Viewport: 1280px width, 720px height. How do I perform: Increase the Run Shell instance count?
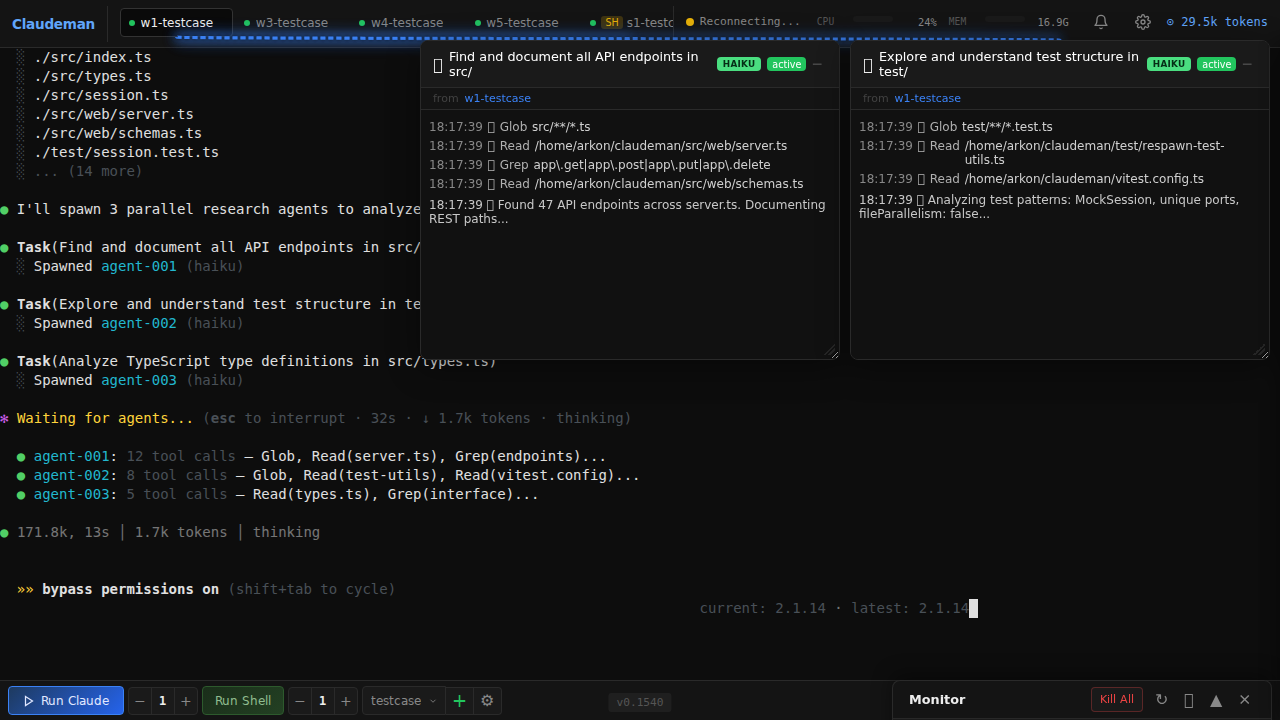pyautogui.click(x=345, y=701)
